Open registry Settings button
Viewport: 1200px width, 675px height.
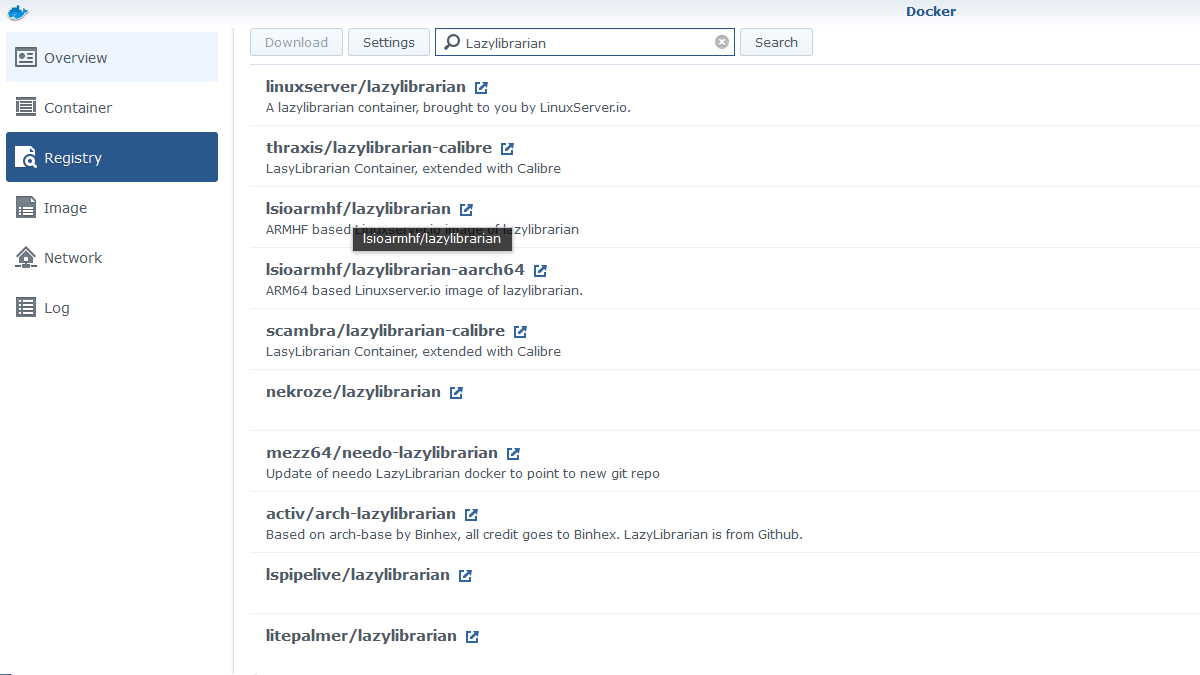(389, 42)
